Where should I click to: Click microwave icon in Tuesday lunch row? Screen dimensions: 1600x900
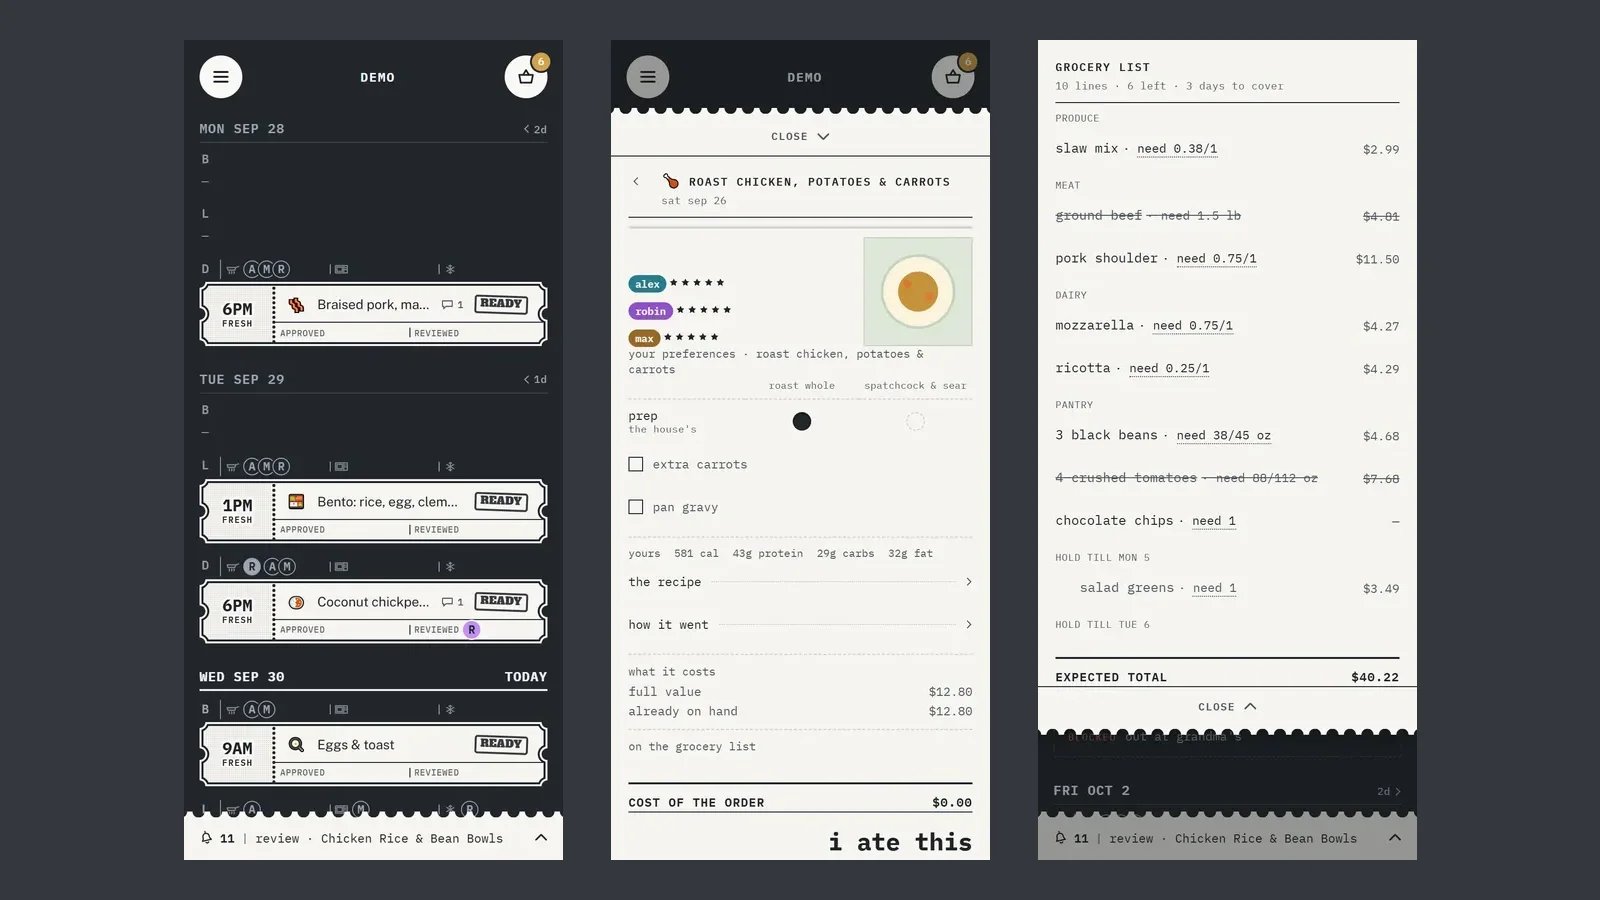point(342,466)
